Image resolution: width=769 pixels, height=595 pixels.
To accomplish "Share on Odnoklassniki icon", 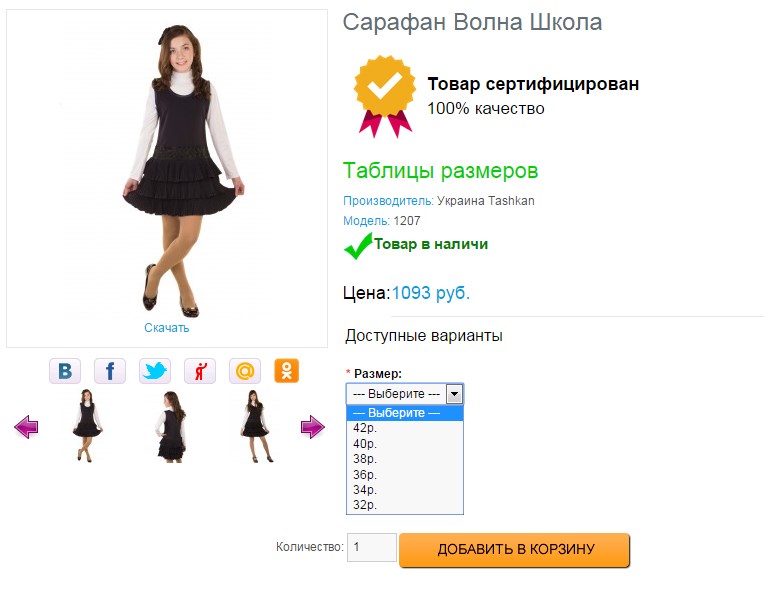I will click(288, 371).
